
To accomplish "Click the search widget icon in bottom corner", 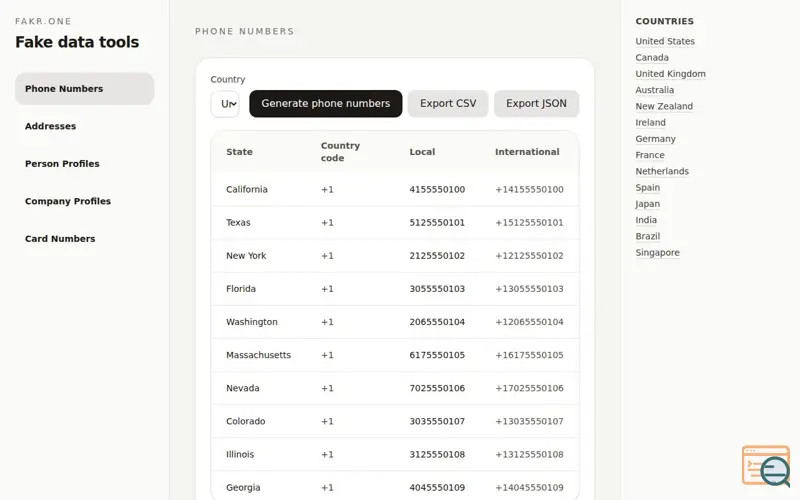I will click(x=766, y=466).
